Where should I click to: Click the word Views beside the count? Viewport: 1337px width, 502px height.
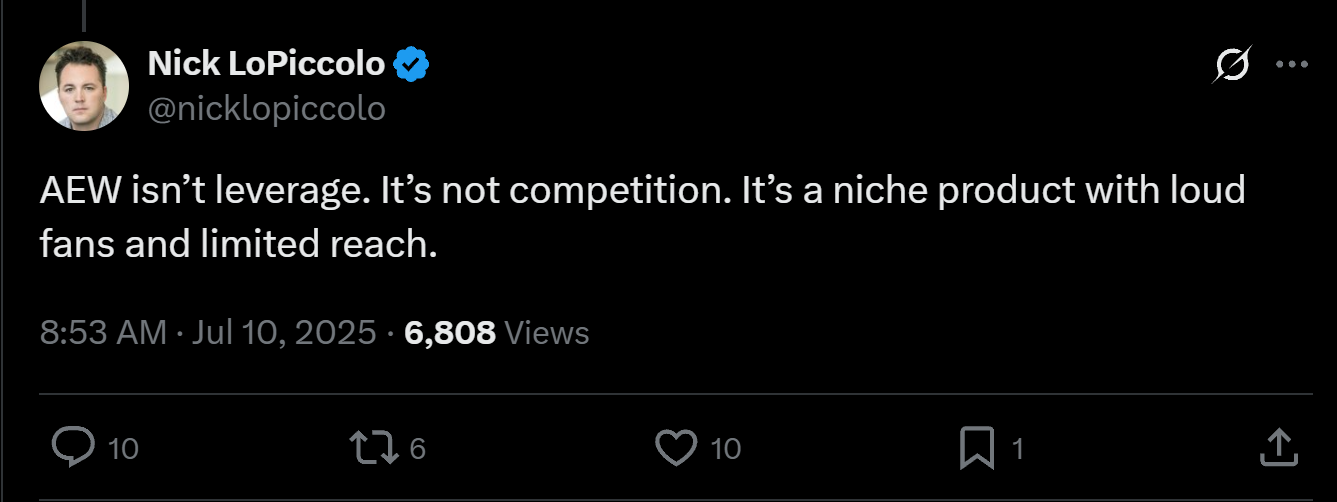click(x=546, y=332)
